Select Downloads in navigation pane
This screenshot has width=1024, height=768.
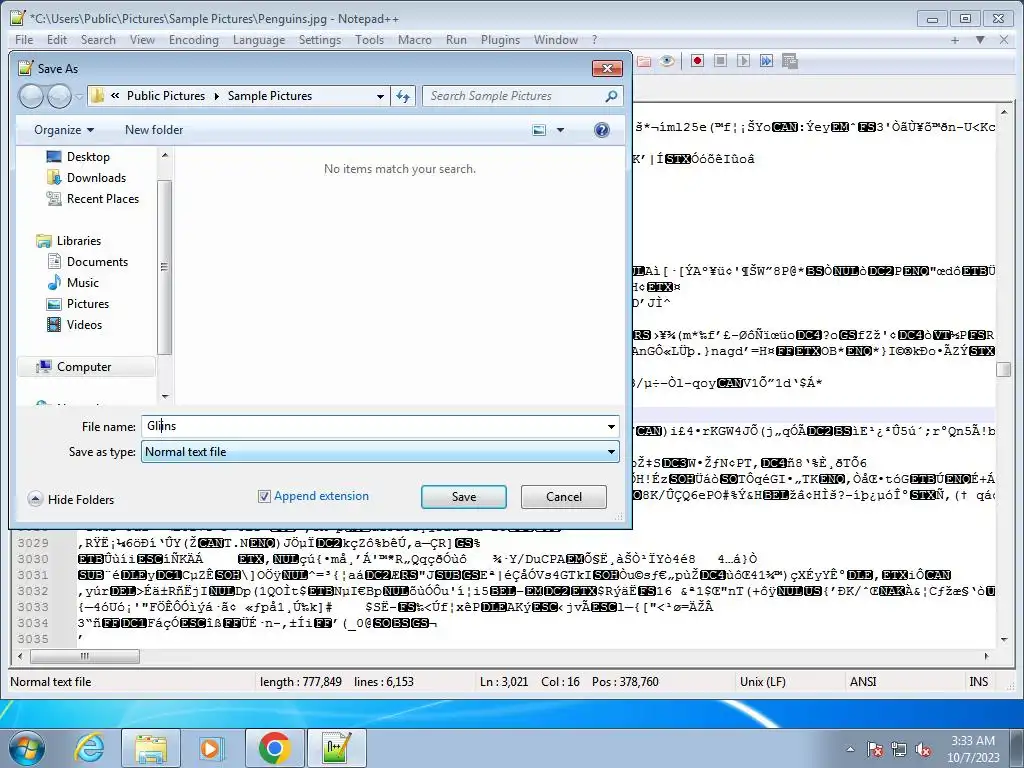pyautogui.click(x=96, y=178)
